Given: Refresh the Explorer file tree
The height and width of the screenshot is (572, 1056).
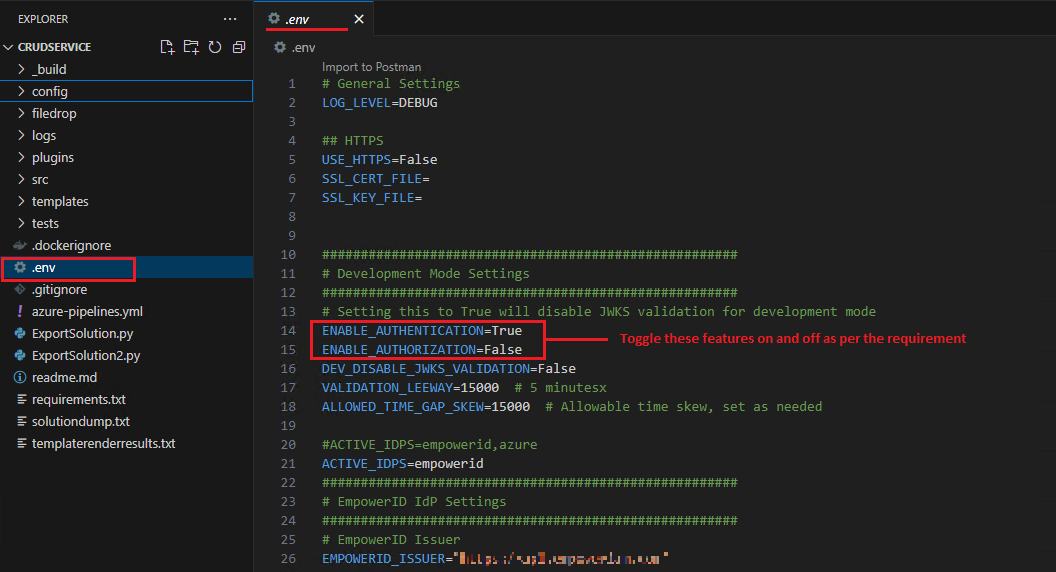Looking at the screenshot, I should (x=215, y=47).
